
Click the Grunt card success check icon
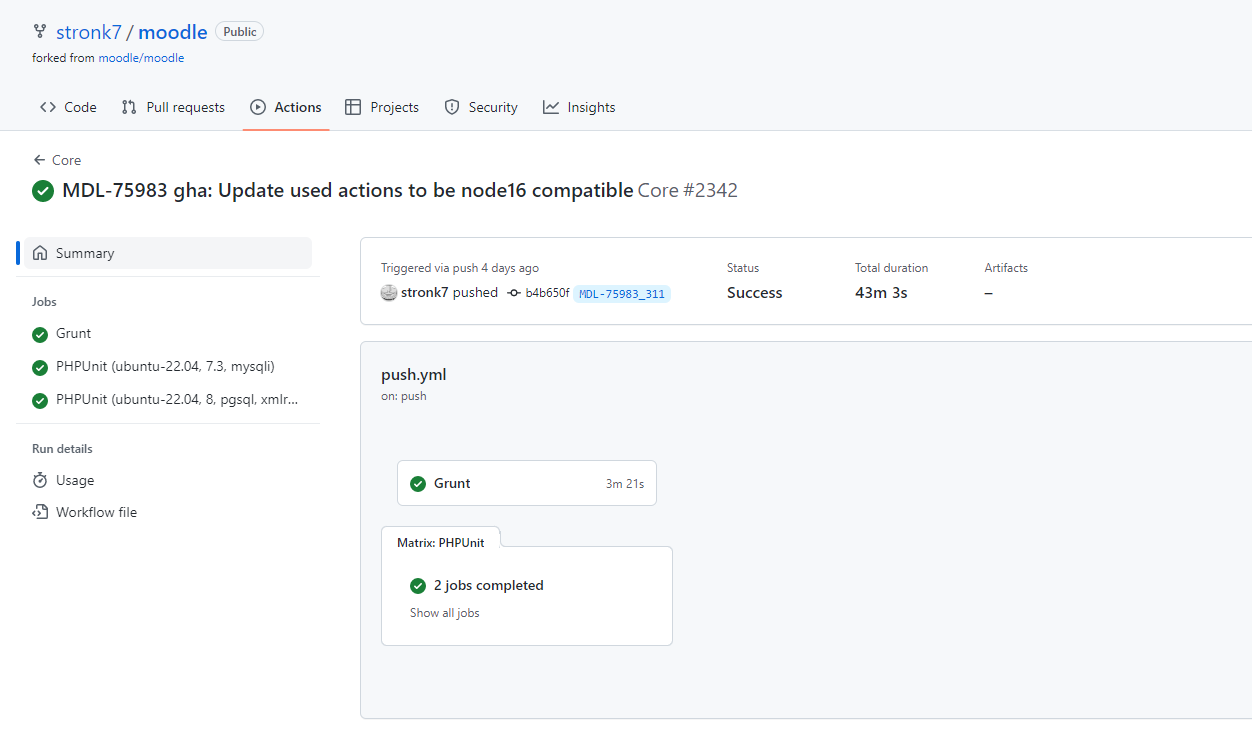[x=418, y=483]
